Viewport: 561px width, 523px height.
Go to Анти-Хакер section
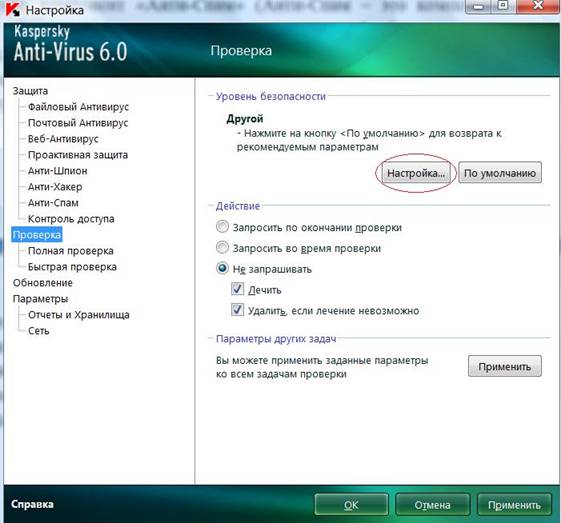pos(55,187)
